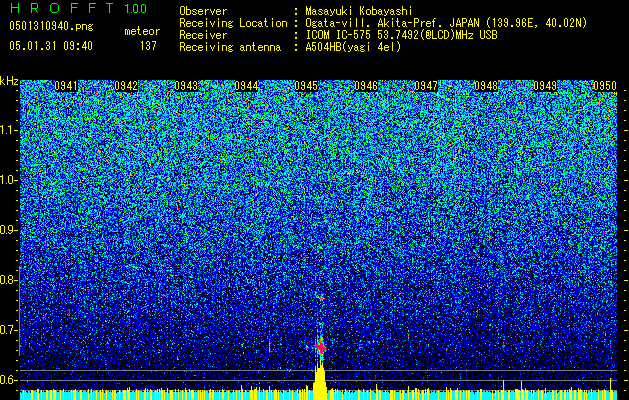Screen dimensions: 629x400
Task: Click the 0941 time marker
Action: click(x=66, y=86)
